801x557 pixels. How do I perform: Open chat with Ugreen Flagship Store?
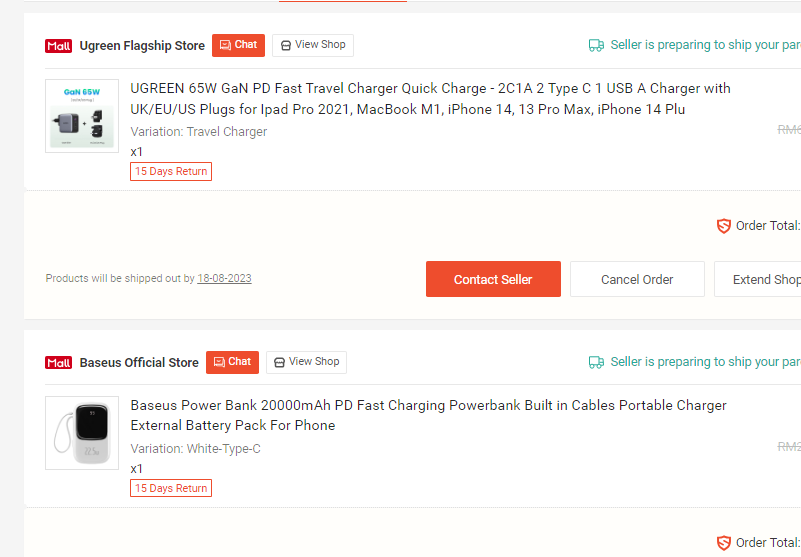pos(238,45)
